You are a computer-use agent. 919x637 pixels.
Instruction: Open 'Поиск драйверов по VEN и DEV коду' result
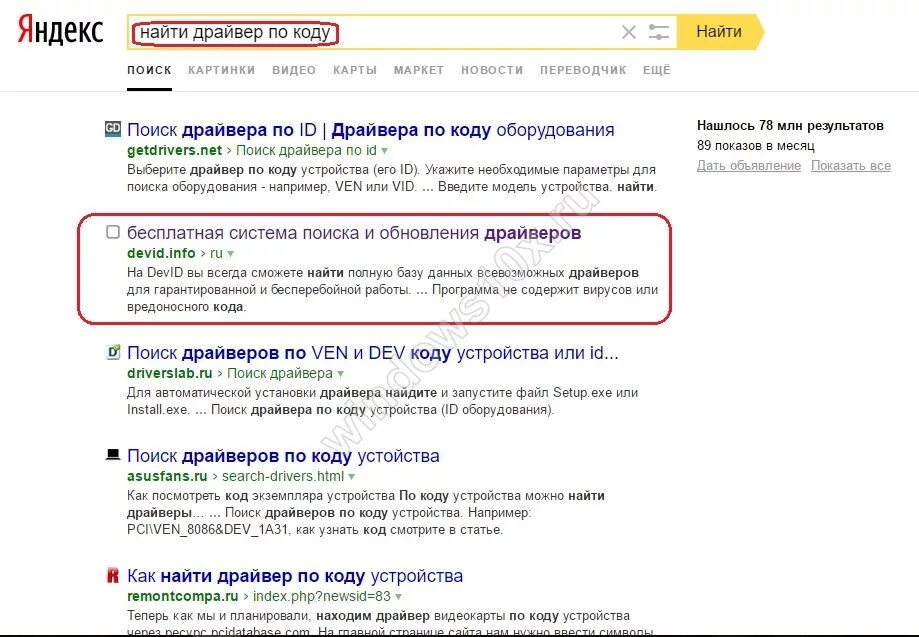tap(373, 353)
